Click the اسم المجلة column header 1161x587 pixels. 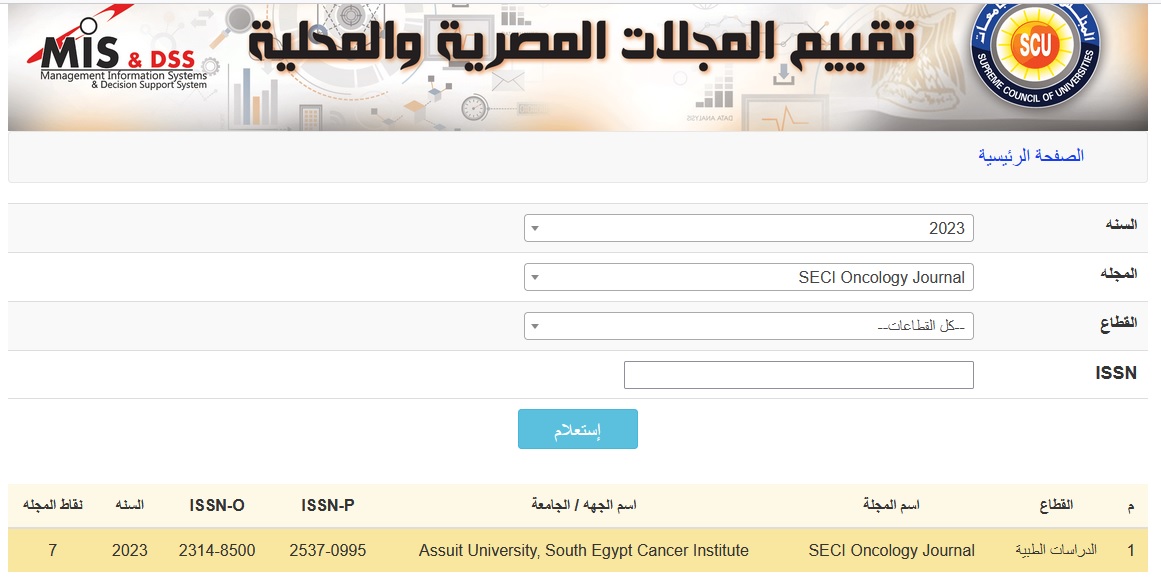click(x=891, y=506)
